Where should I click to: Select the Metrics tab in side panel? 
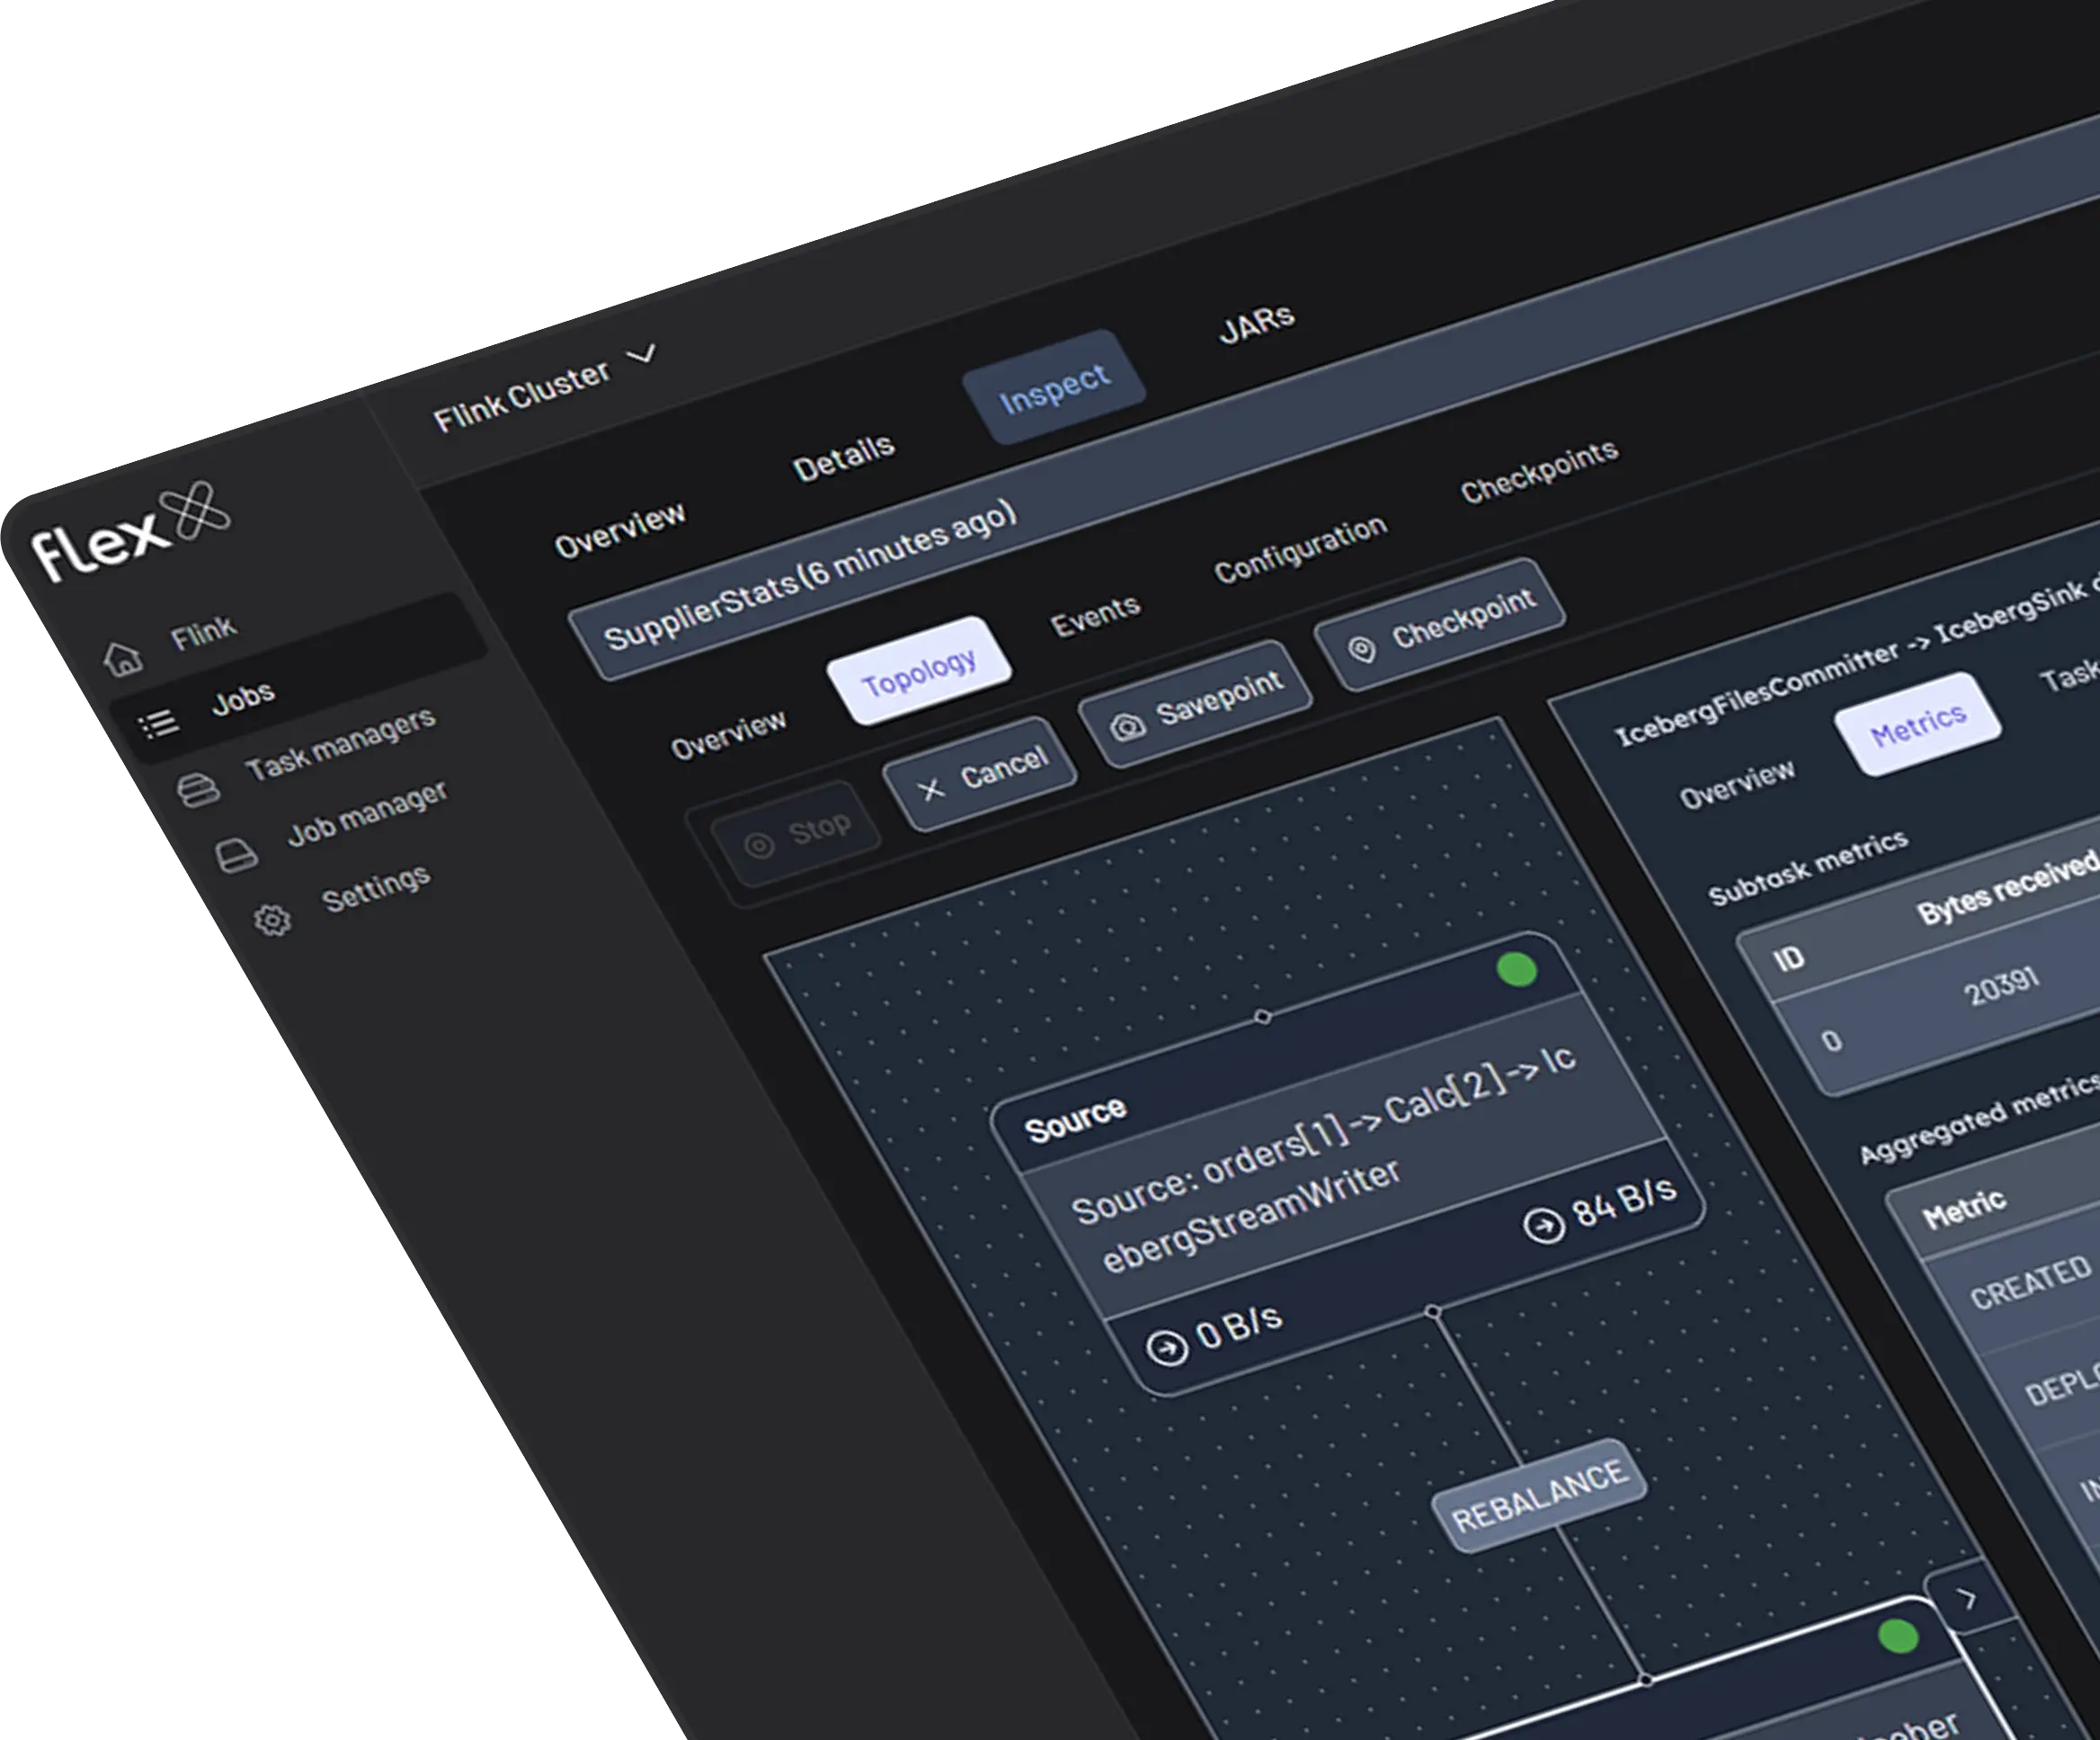[1917, 725]
